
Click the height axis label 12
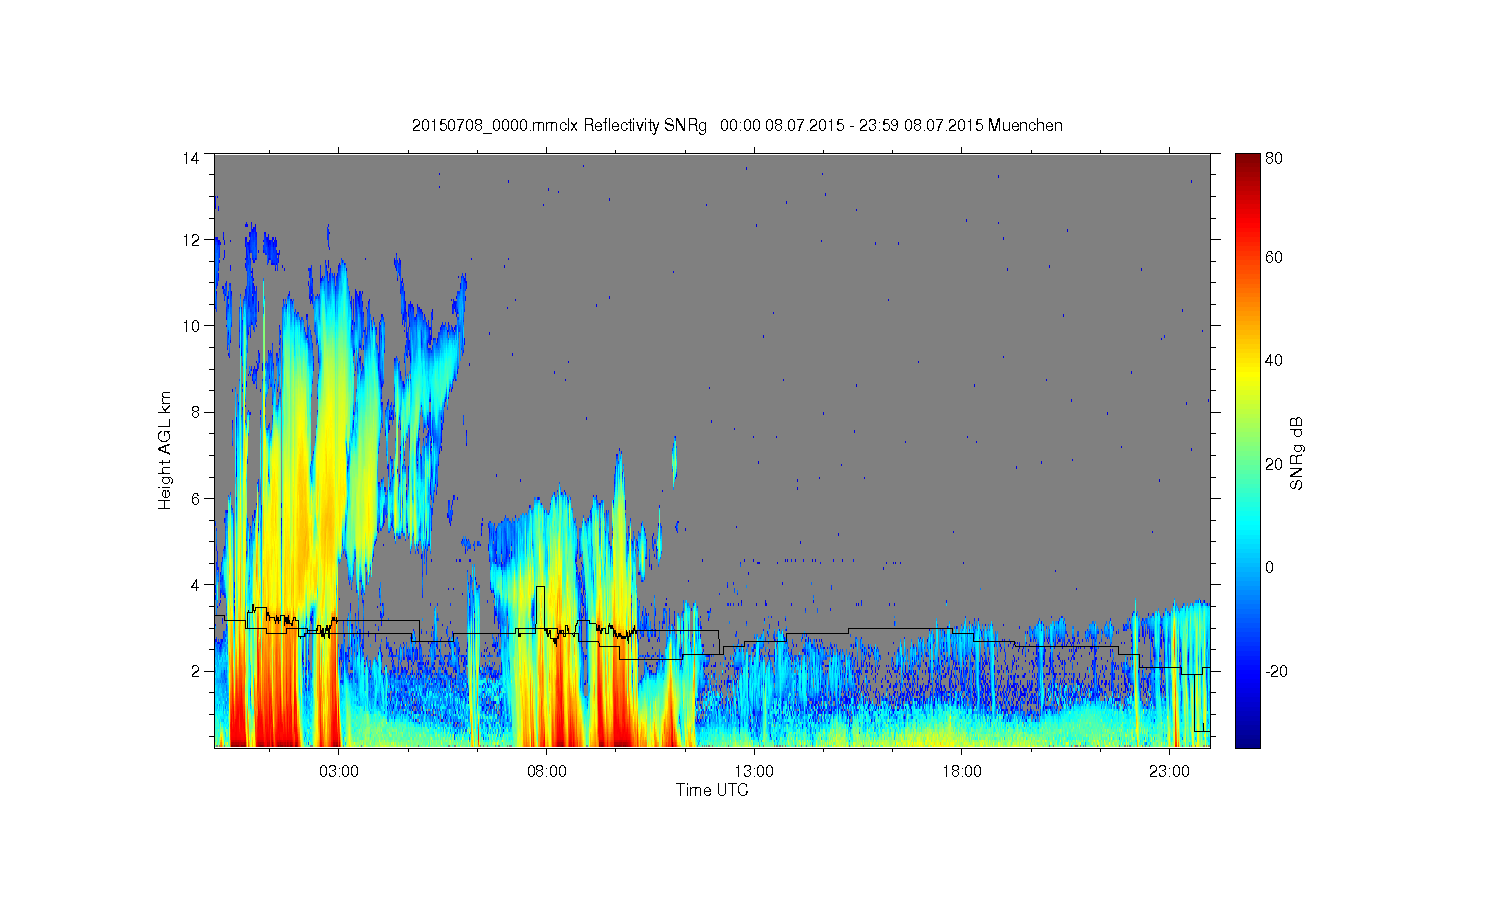[191, 240]
